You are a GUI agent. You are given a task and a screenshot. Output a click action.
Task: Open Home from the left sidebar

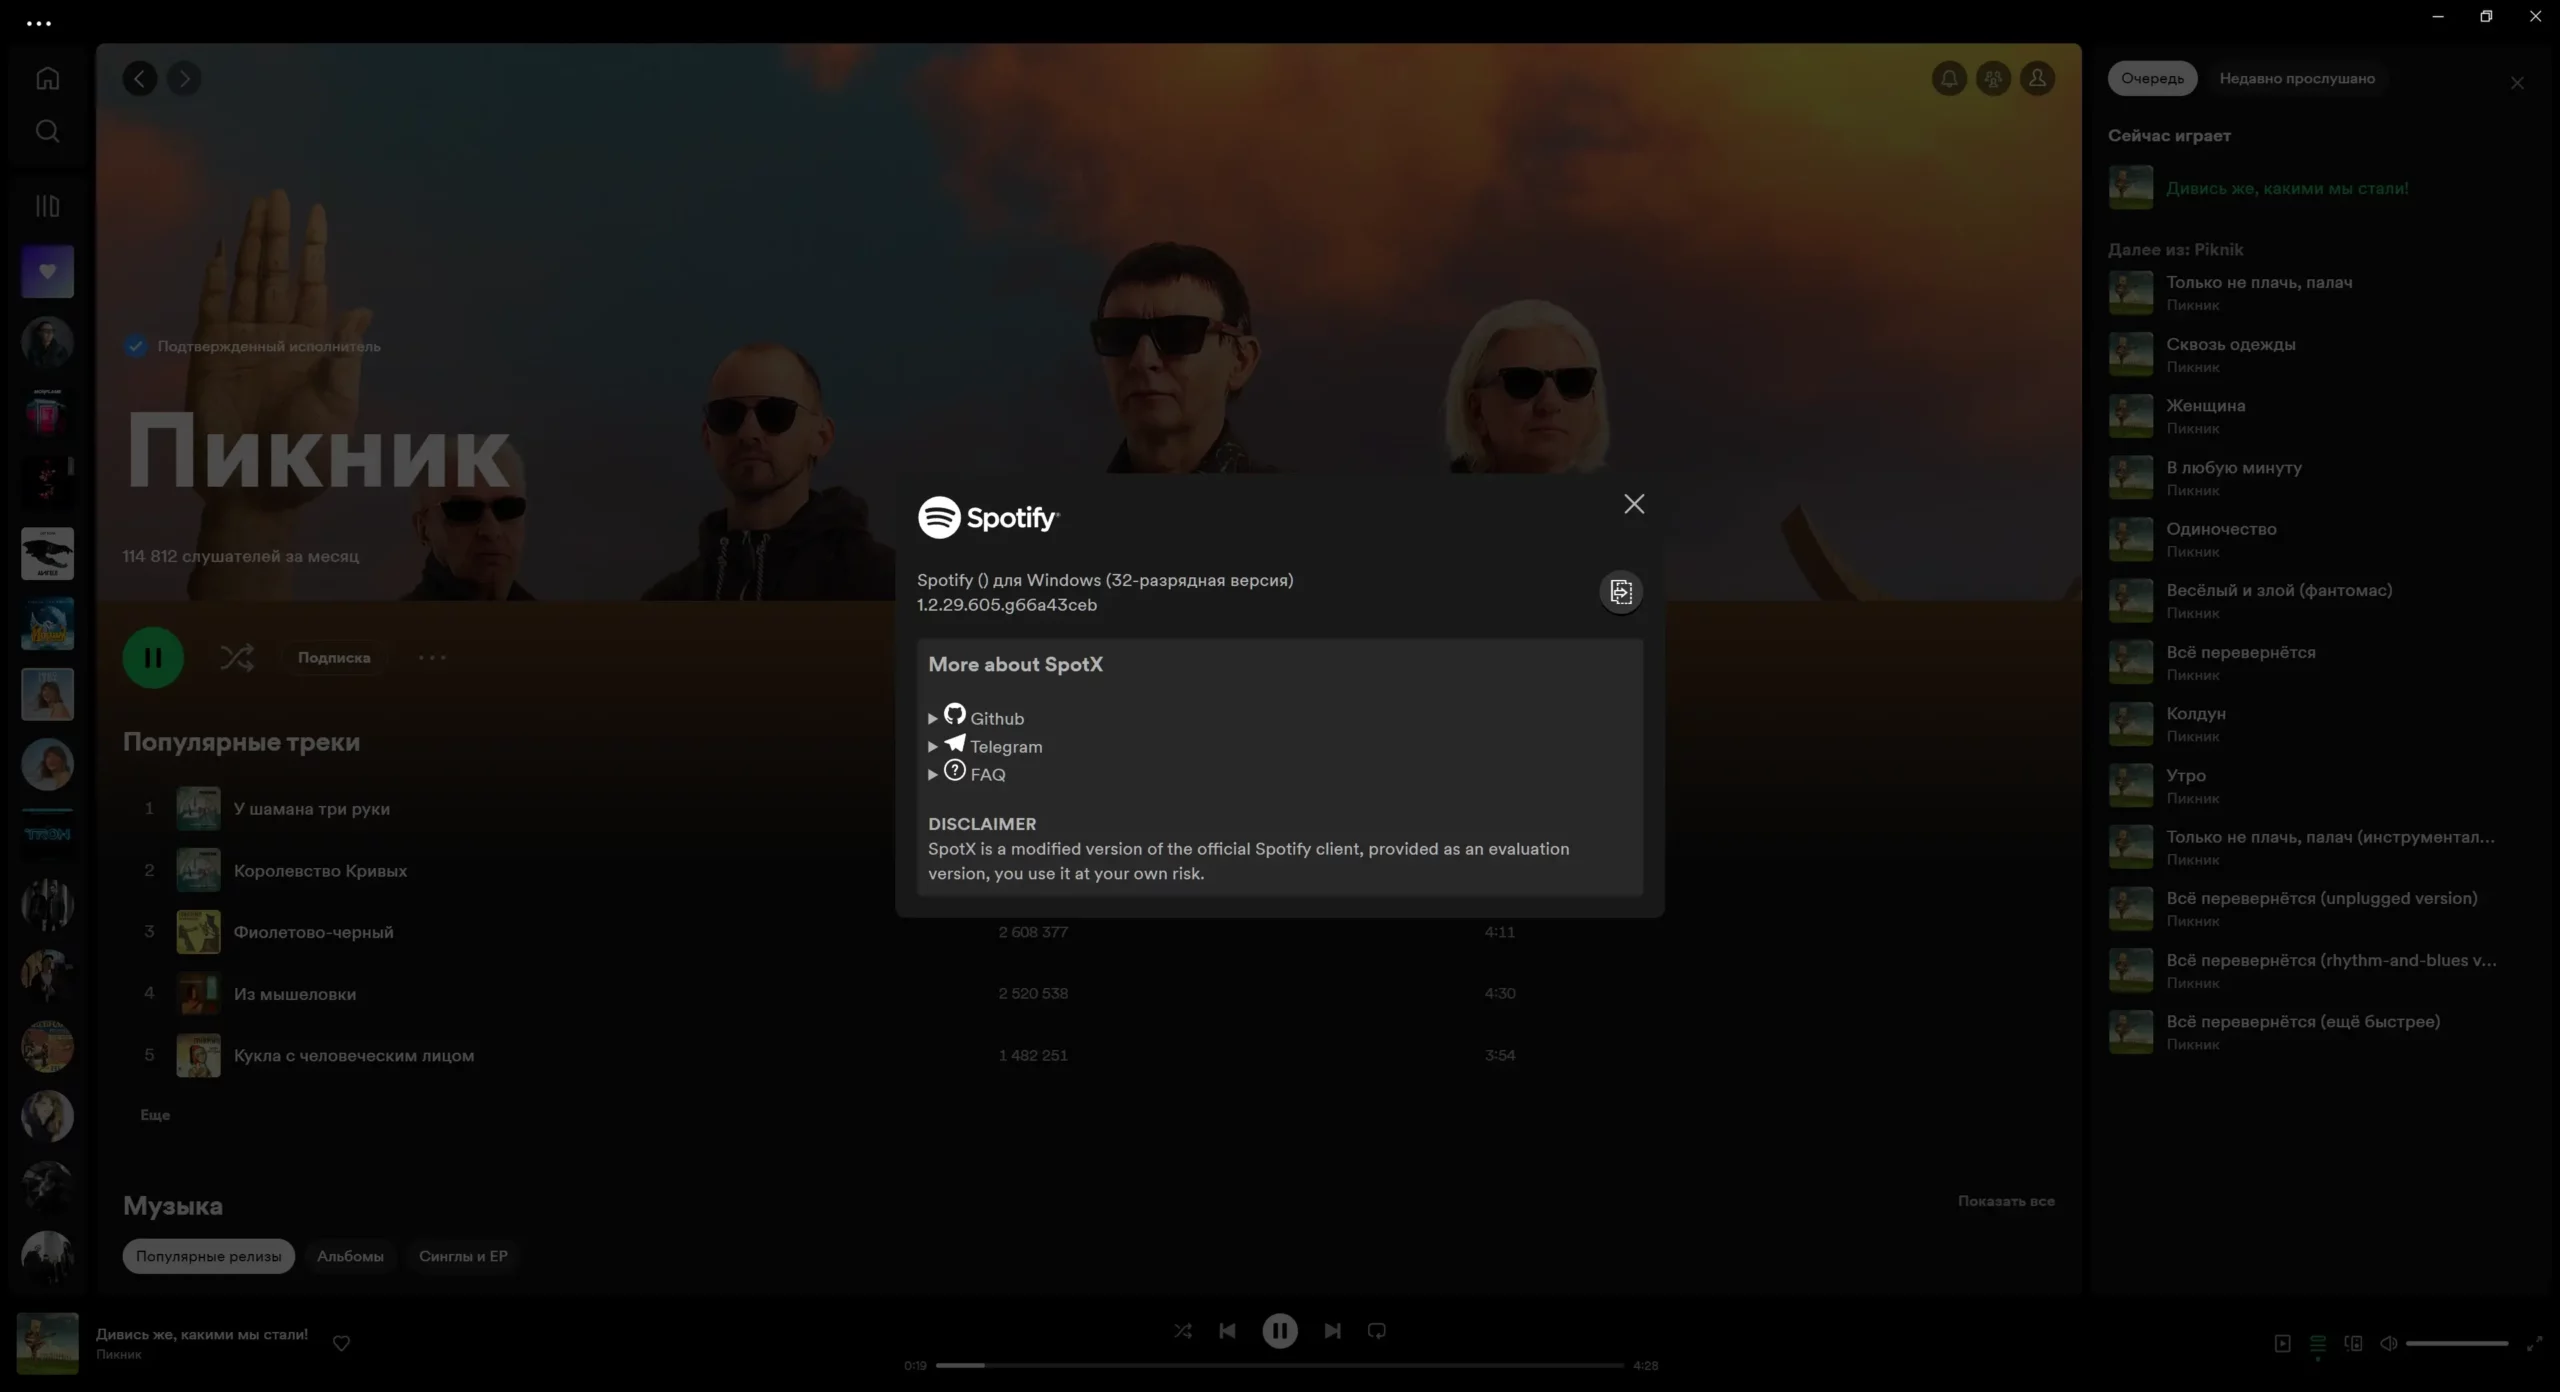46,78
